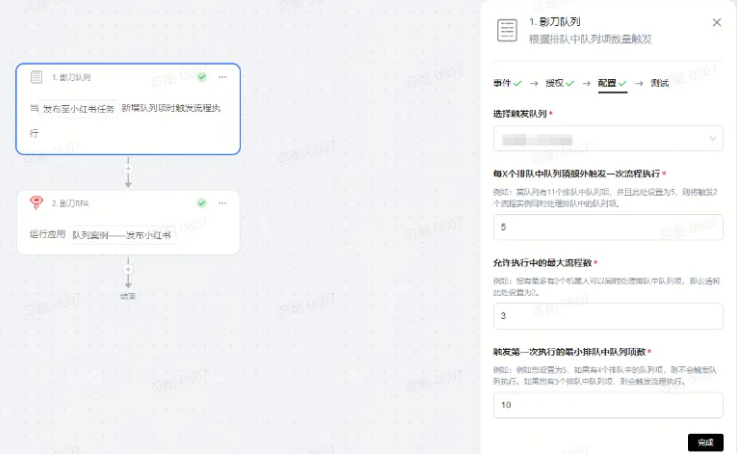The image size is (743, 459).
Task: Add a step below 影刀队列 node
Action: click(128, 169)
